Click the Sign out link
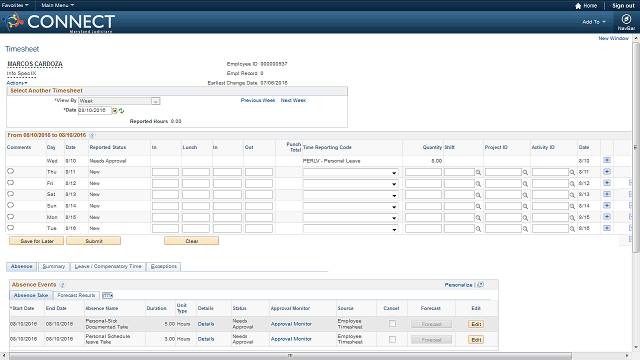This screenshot has height=360, width=640. [x=623, y=6]
